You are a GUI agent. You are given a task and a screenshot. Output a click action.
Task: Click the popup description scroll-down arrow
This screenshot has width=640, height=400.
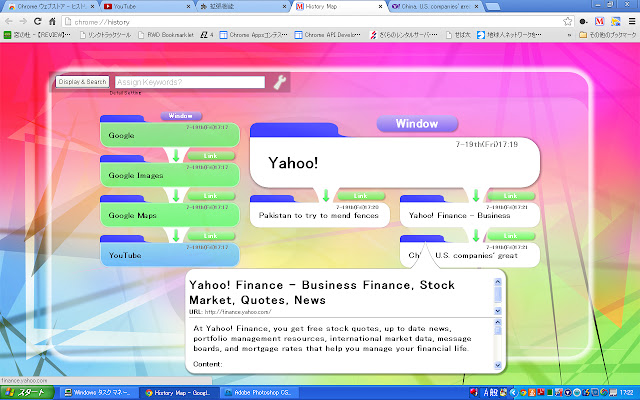point(498,365)
